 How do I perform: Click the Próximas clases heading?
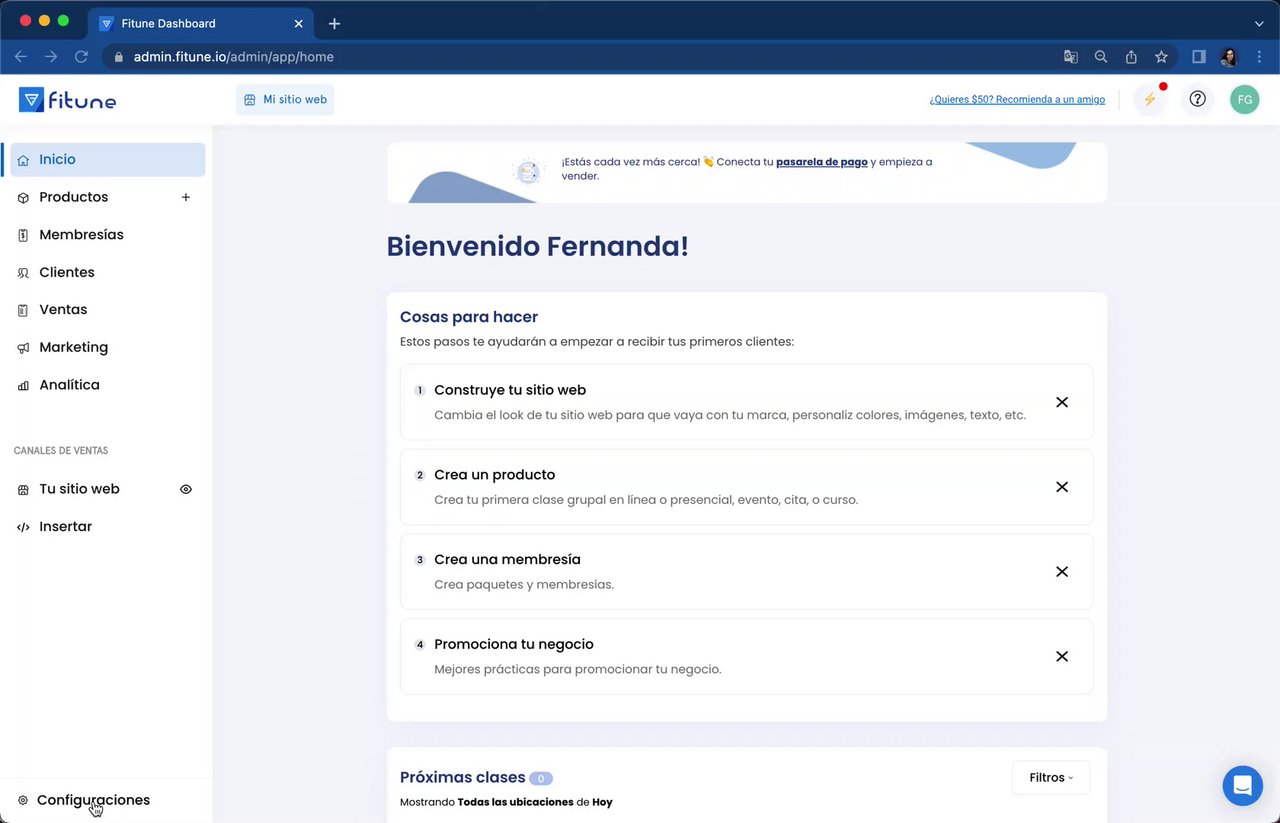tap(462, 777)
